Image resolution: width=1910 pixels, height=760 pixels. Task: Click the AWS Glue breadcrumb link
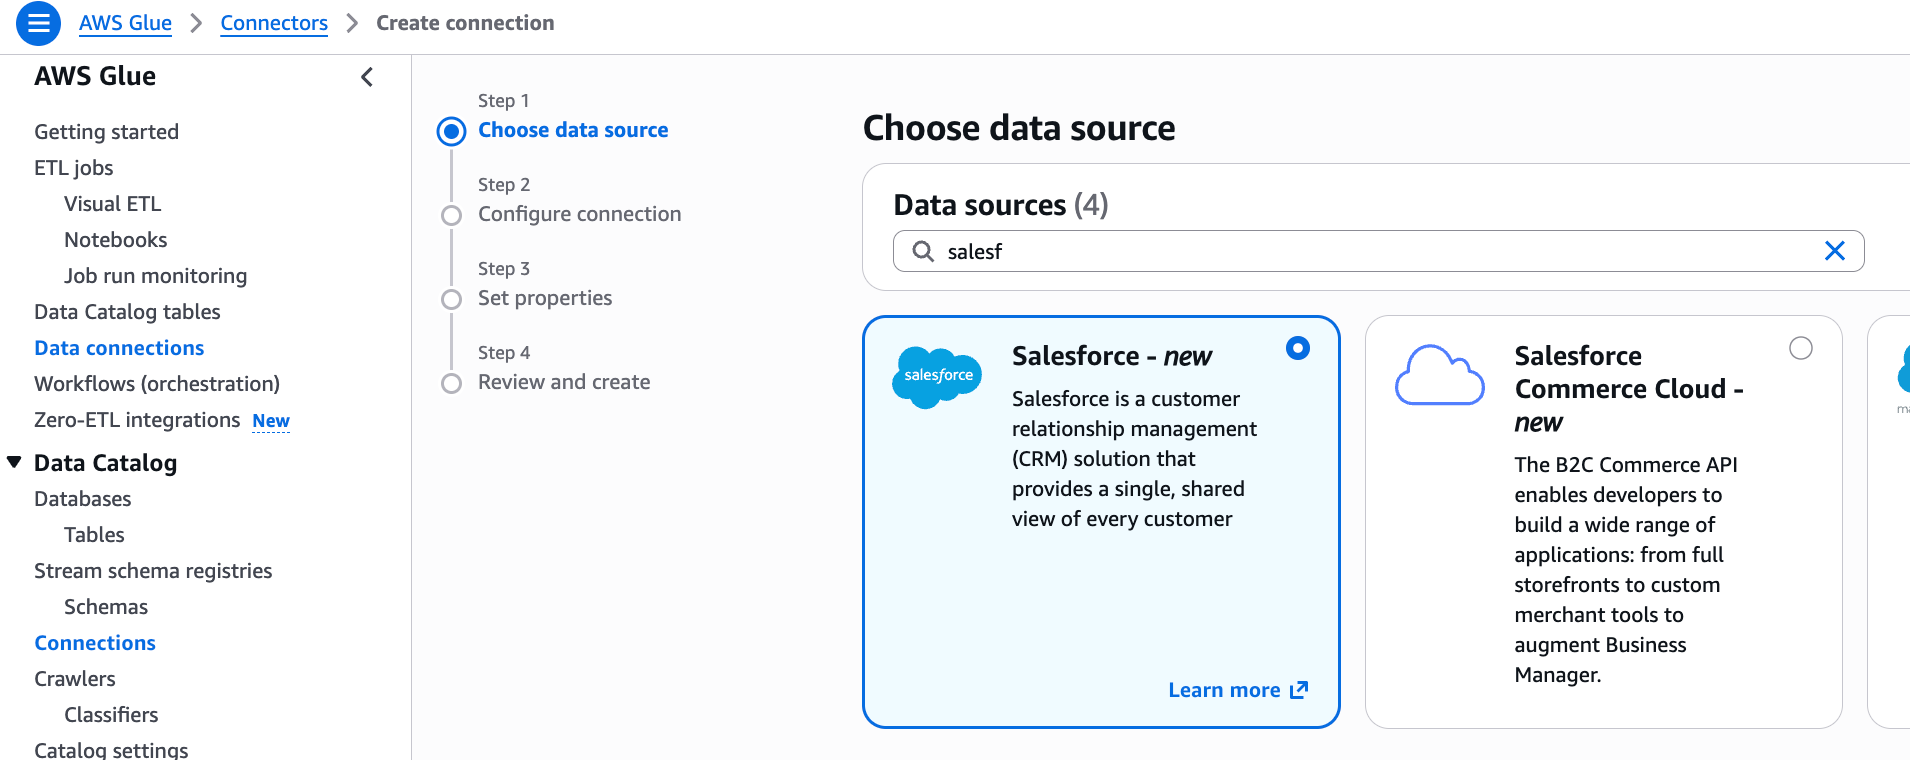point(125,23)
